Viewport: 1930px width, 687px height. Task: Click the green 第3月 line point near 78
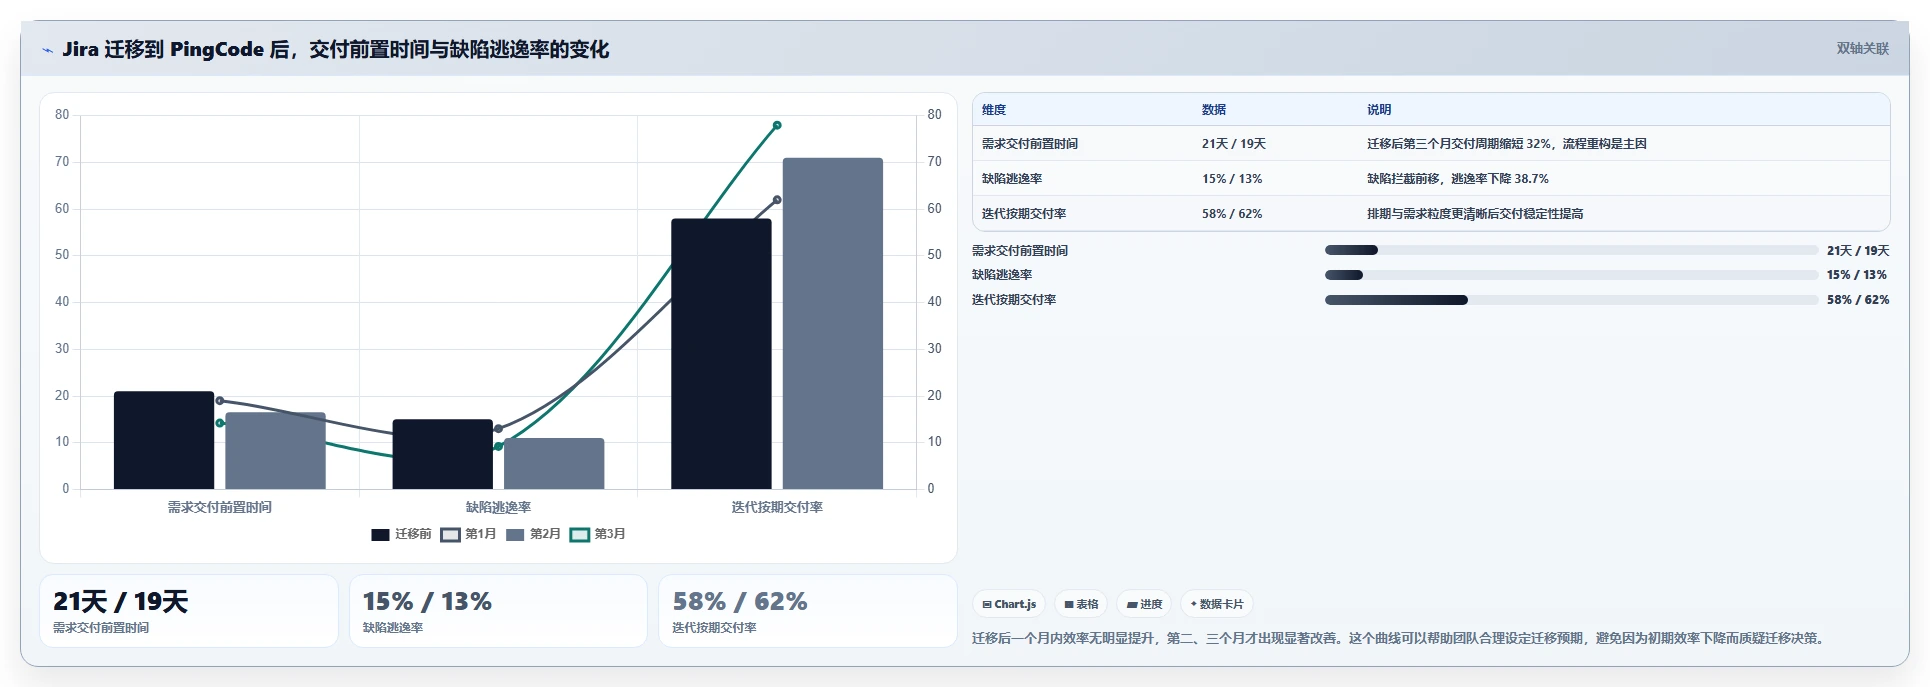coord(777,125)
